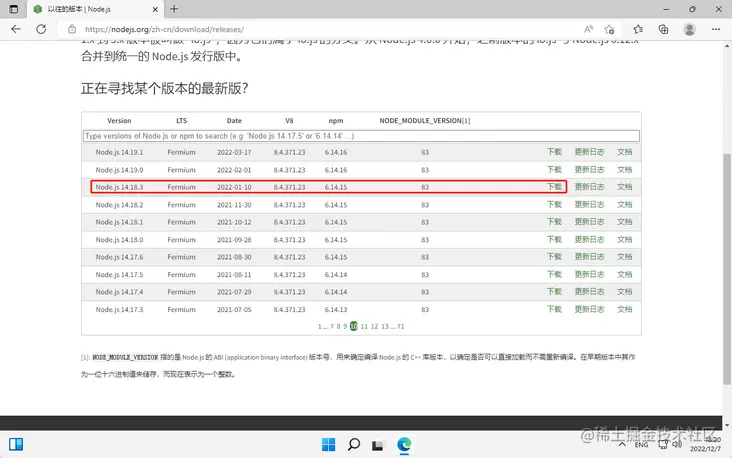The image size is (732, 458).
Task: Download Node.js 14.17.5
Action: click(554, 275)
